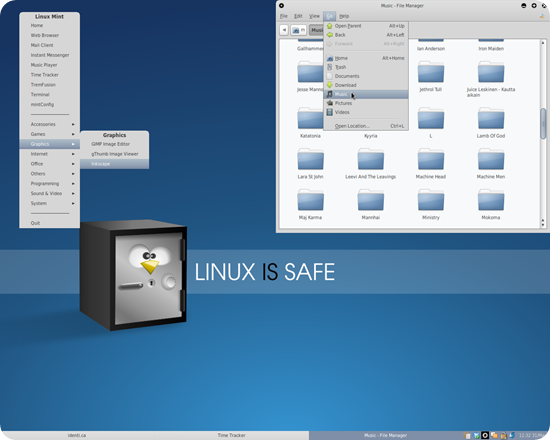
Task: Launch GIMP Image Editor
Action: [114, 144]
